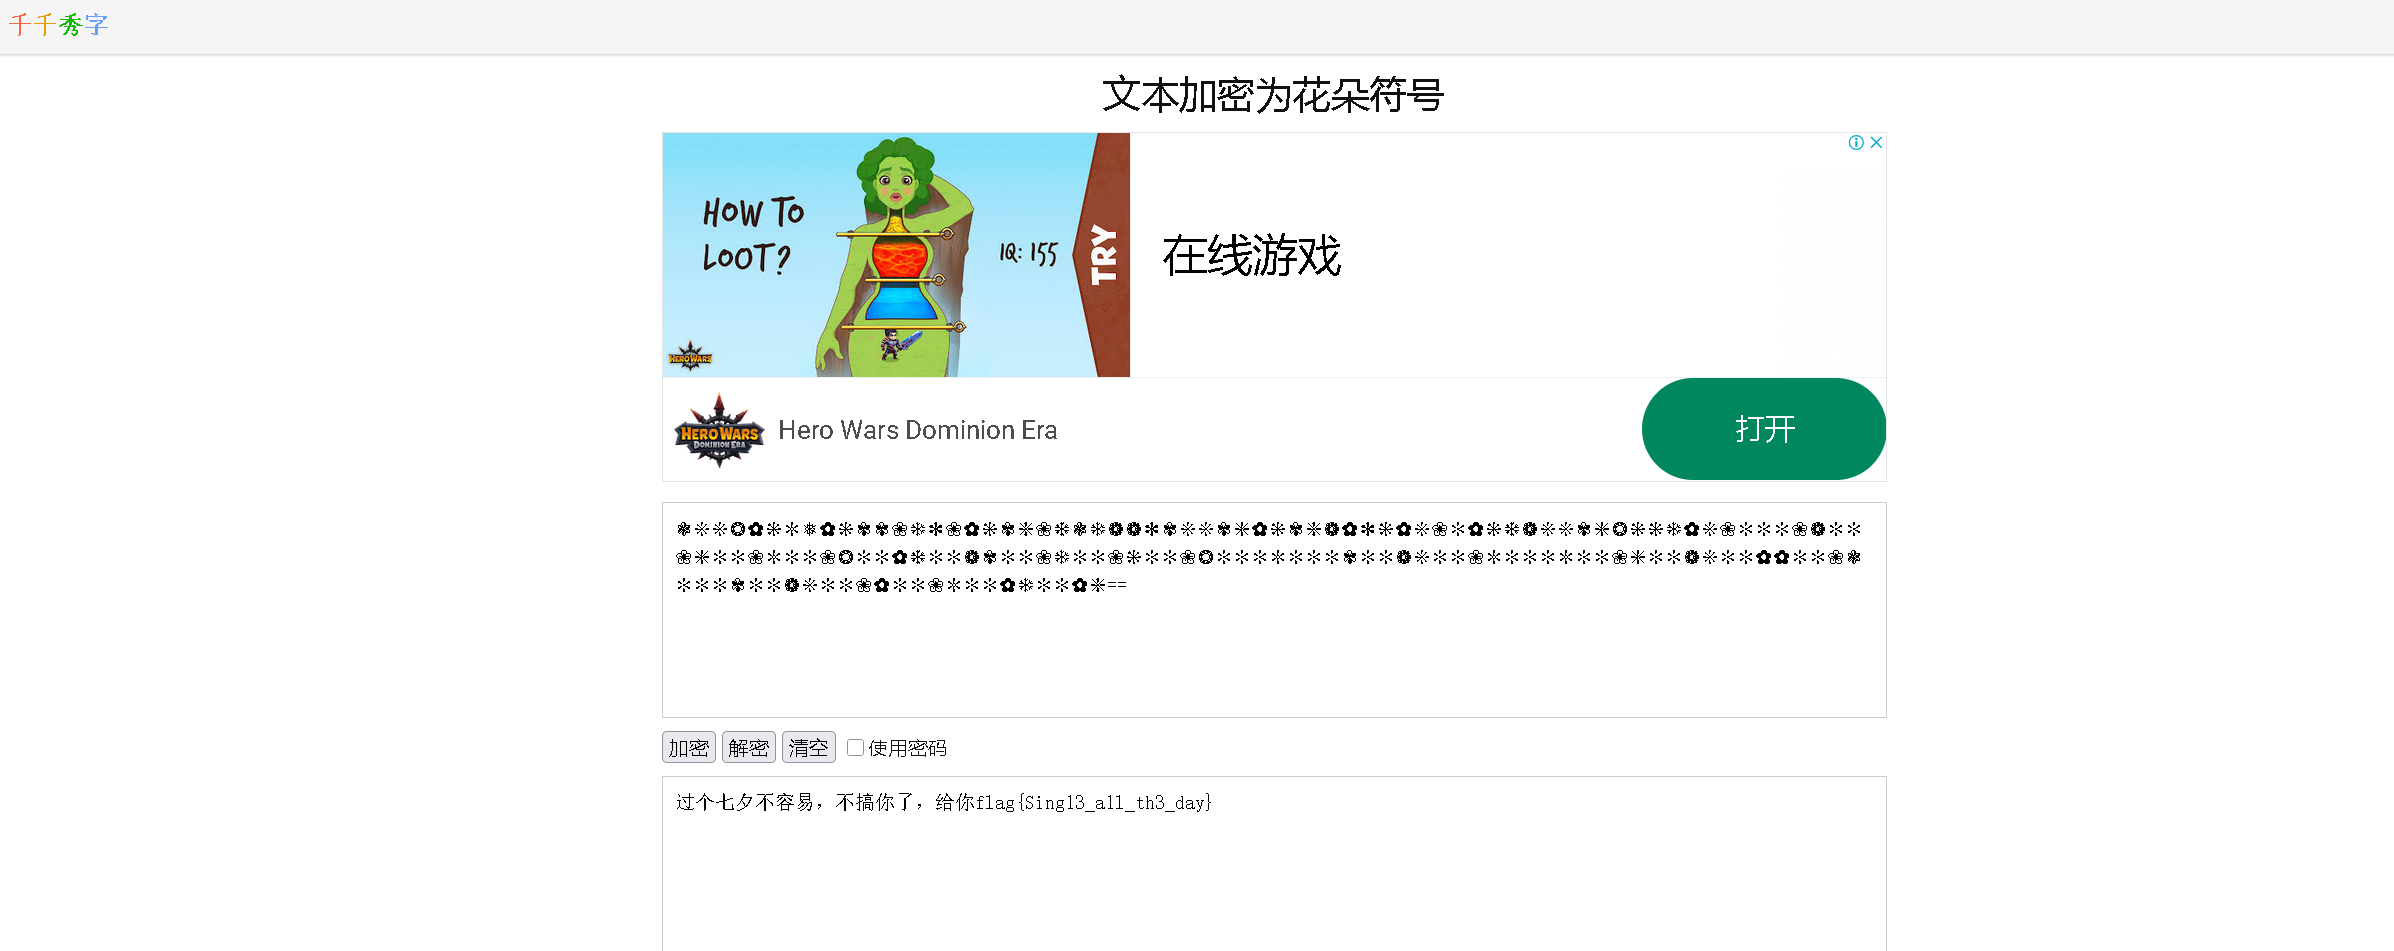Focus the decrypted flag output textarea
The height and width of the screenshot is (951, 2394).
click(1274, 864)
